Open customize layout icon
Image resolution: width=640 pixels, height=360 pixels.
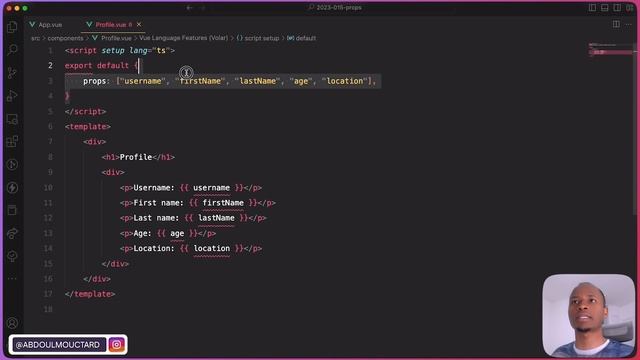(x=630, y=8)
